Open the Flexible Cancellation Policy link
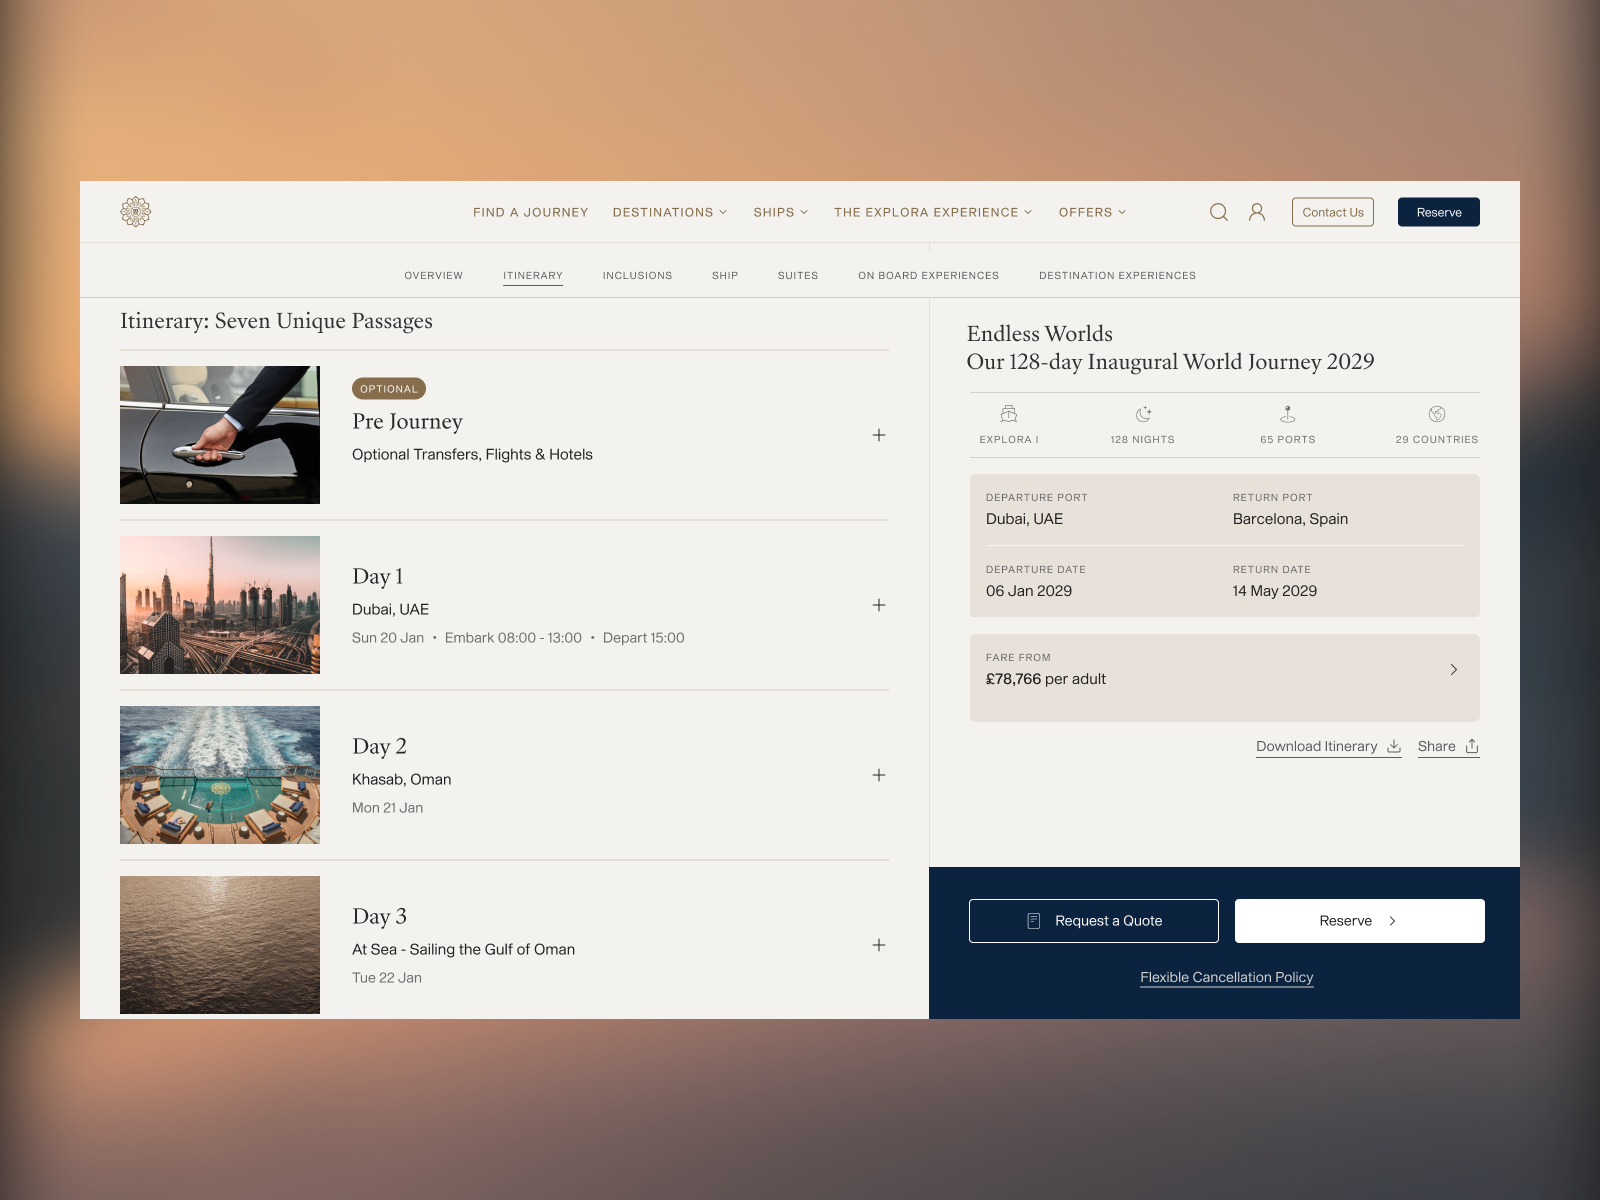1600x1200 pixels. click(x=1227, y=977)
